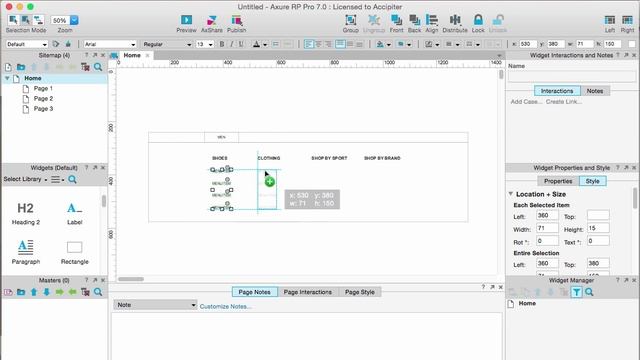Click the widget Name input field
This screenshot has width=640, height=360.
[x=571, y=76]
